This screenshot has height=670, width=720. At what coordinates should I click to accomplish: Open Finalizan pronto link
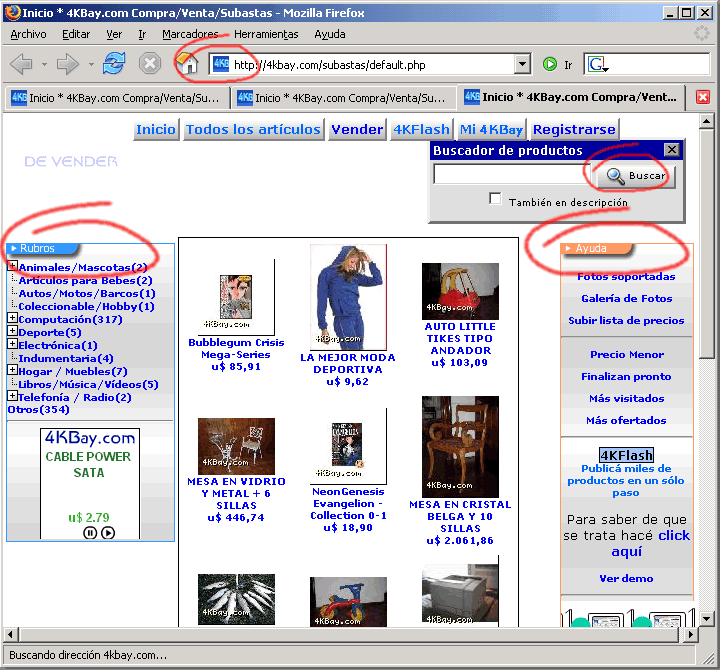[626, 377]
